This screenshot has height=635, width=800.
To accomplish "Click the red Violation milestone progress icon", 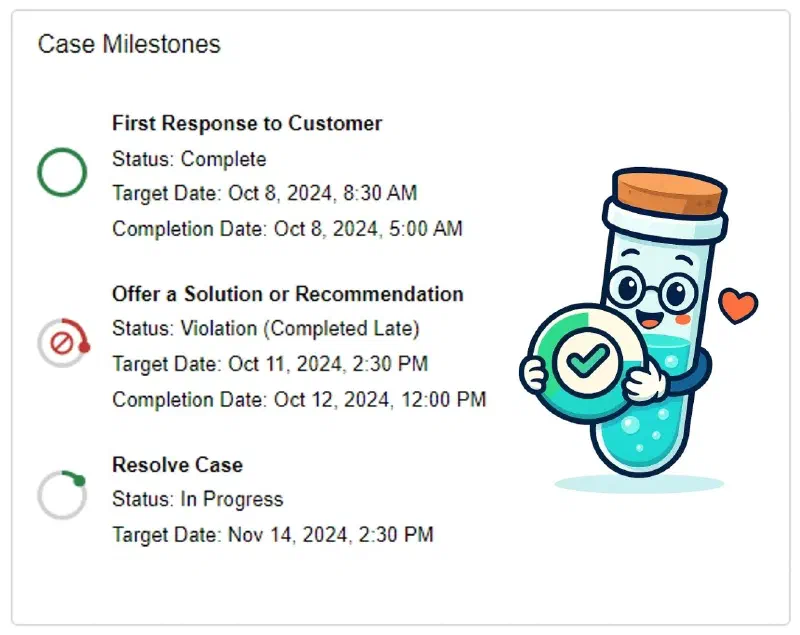I will tap(63, 343).
